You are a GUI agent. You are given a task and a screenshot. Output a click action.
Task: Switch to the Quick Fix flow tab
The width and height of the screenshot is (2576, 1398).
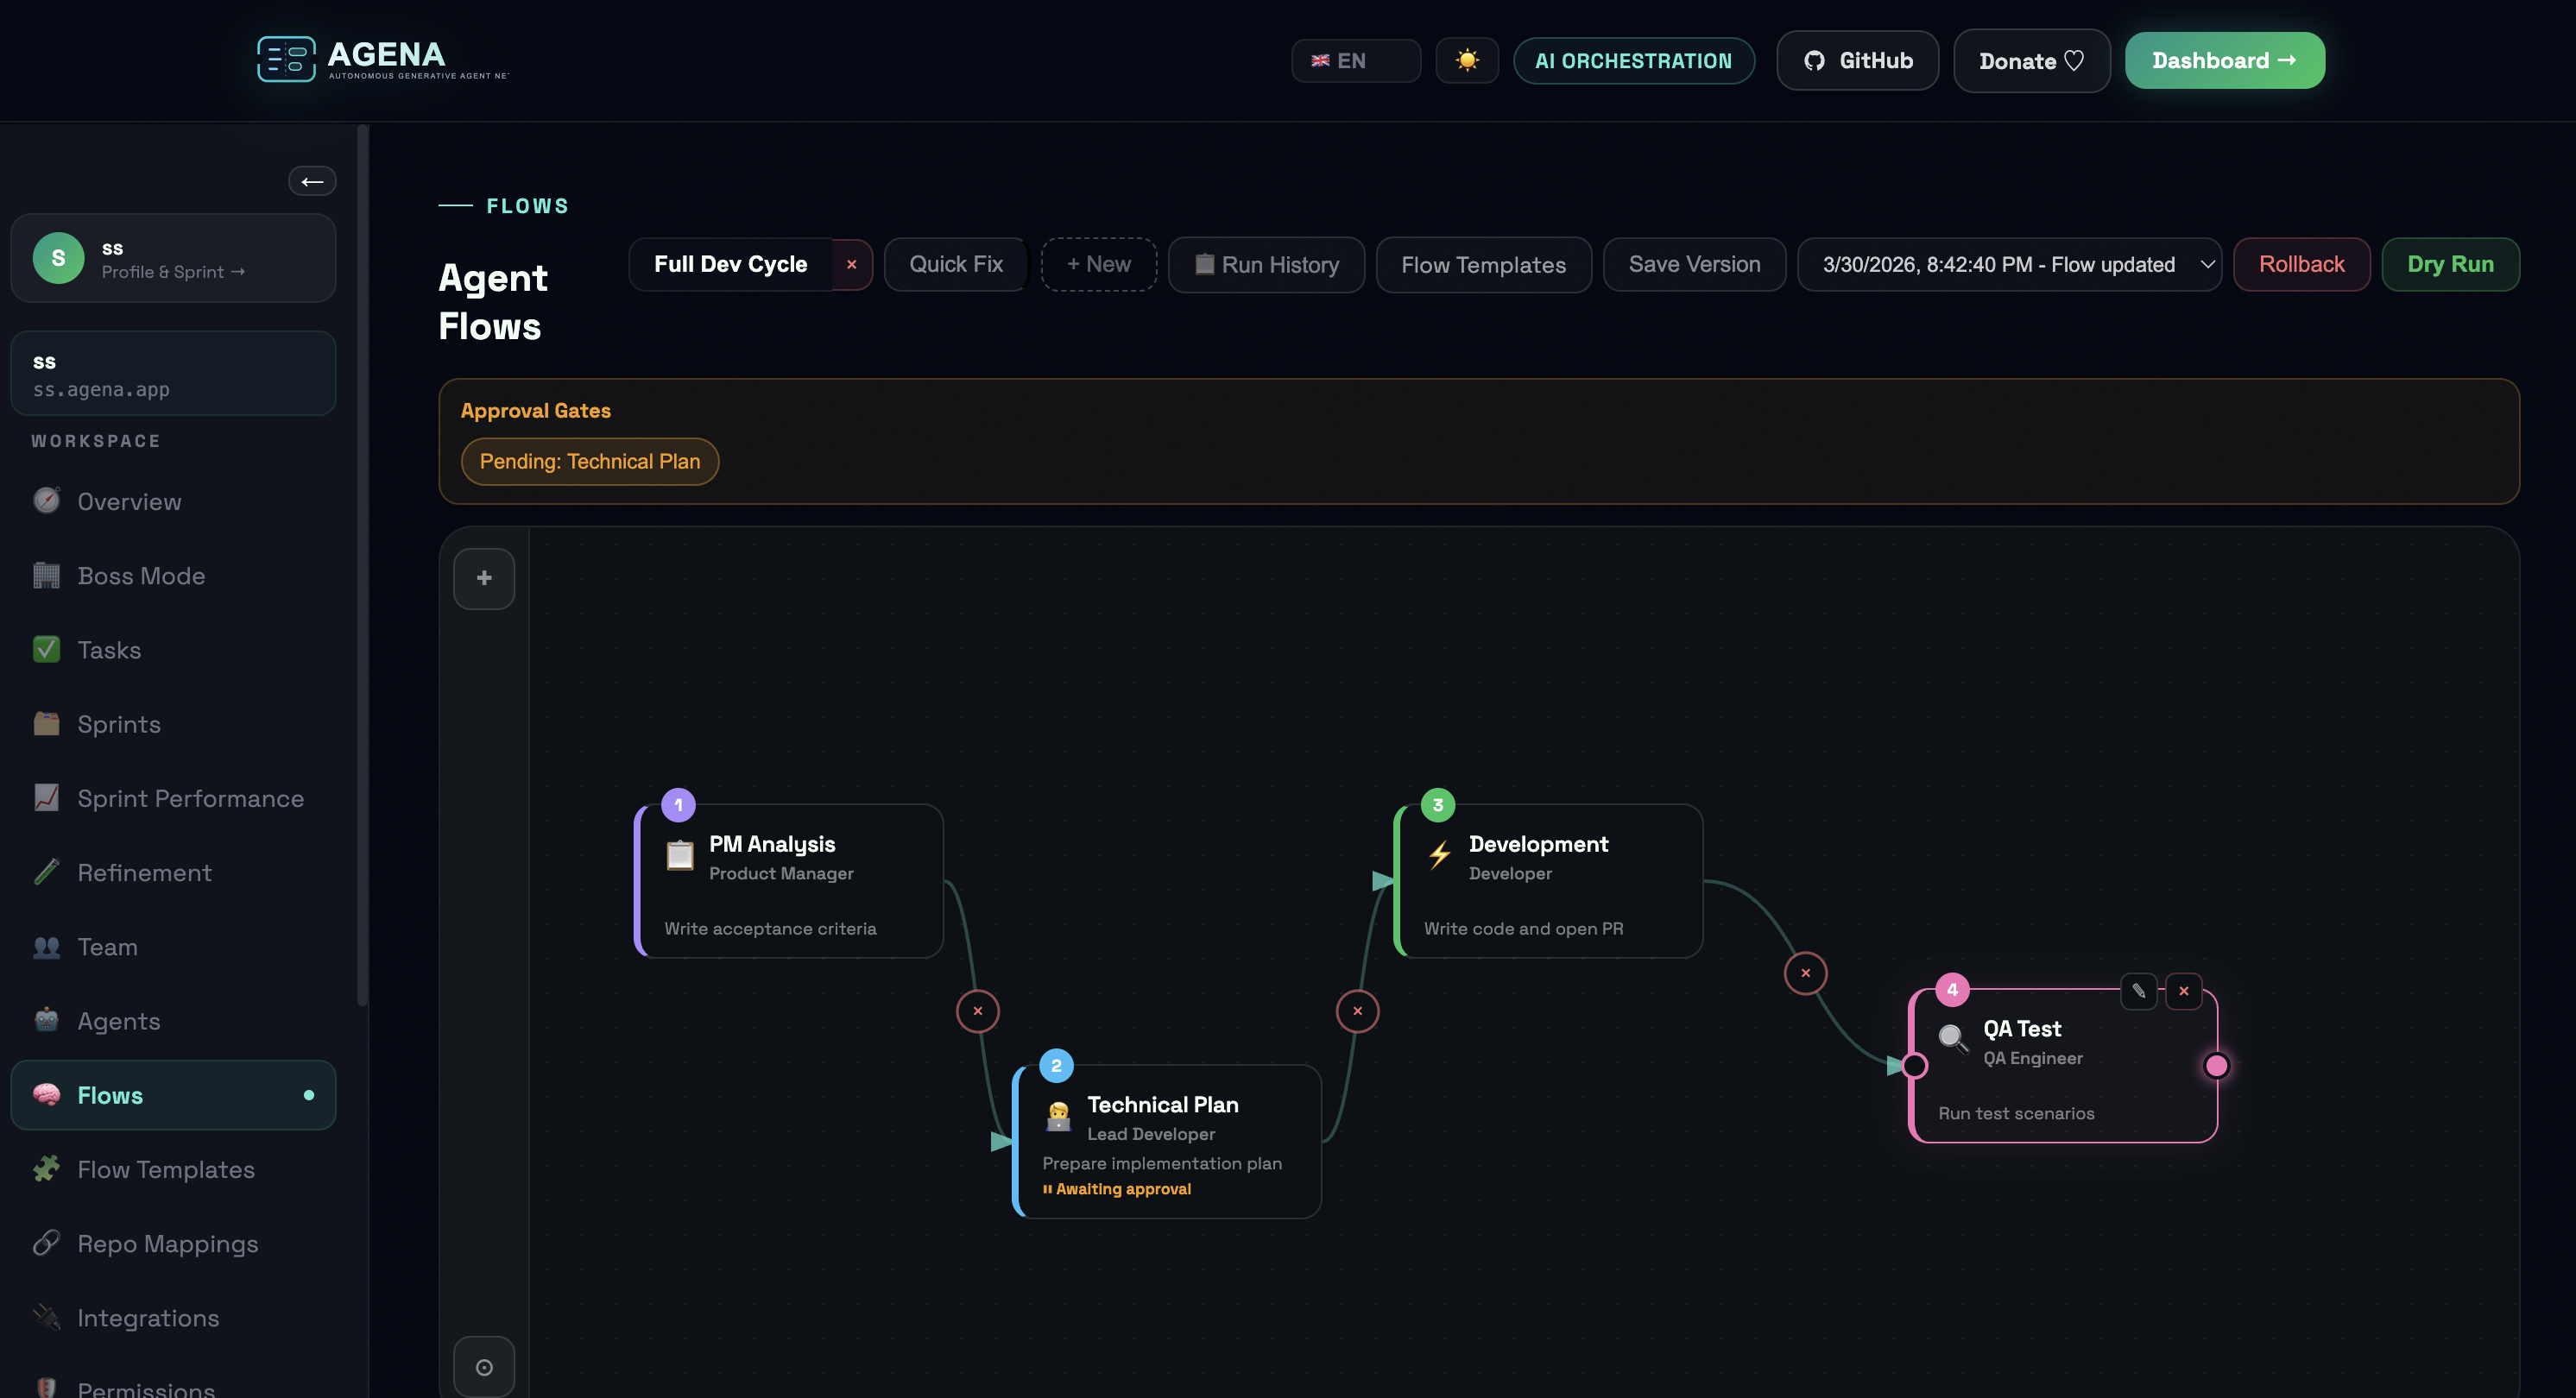click(955, 264)
